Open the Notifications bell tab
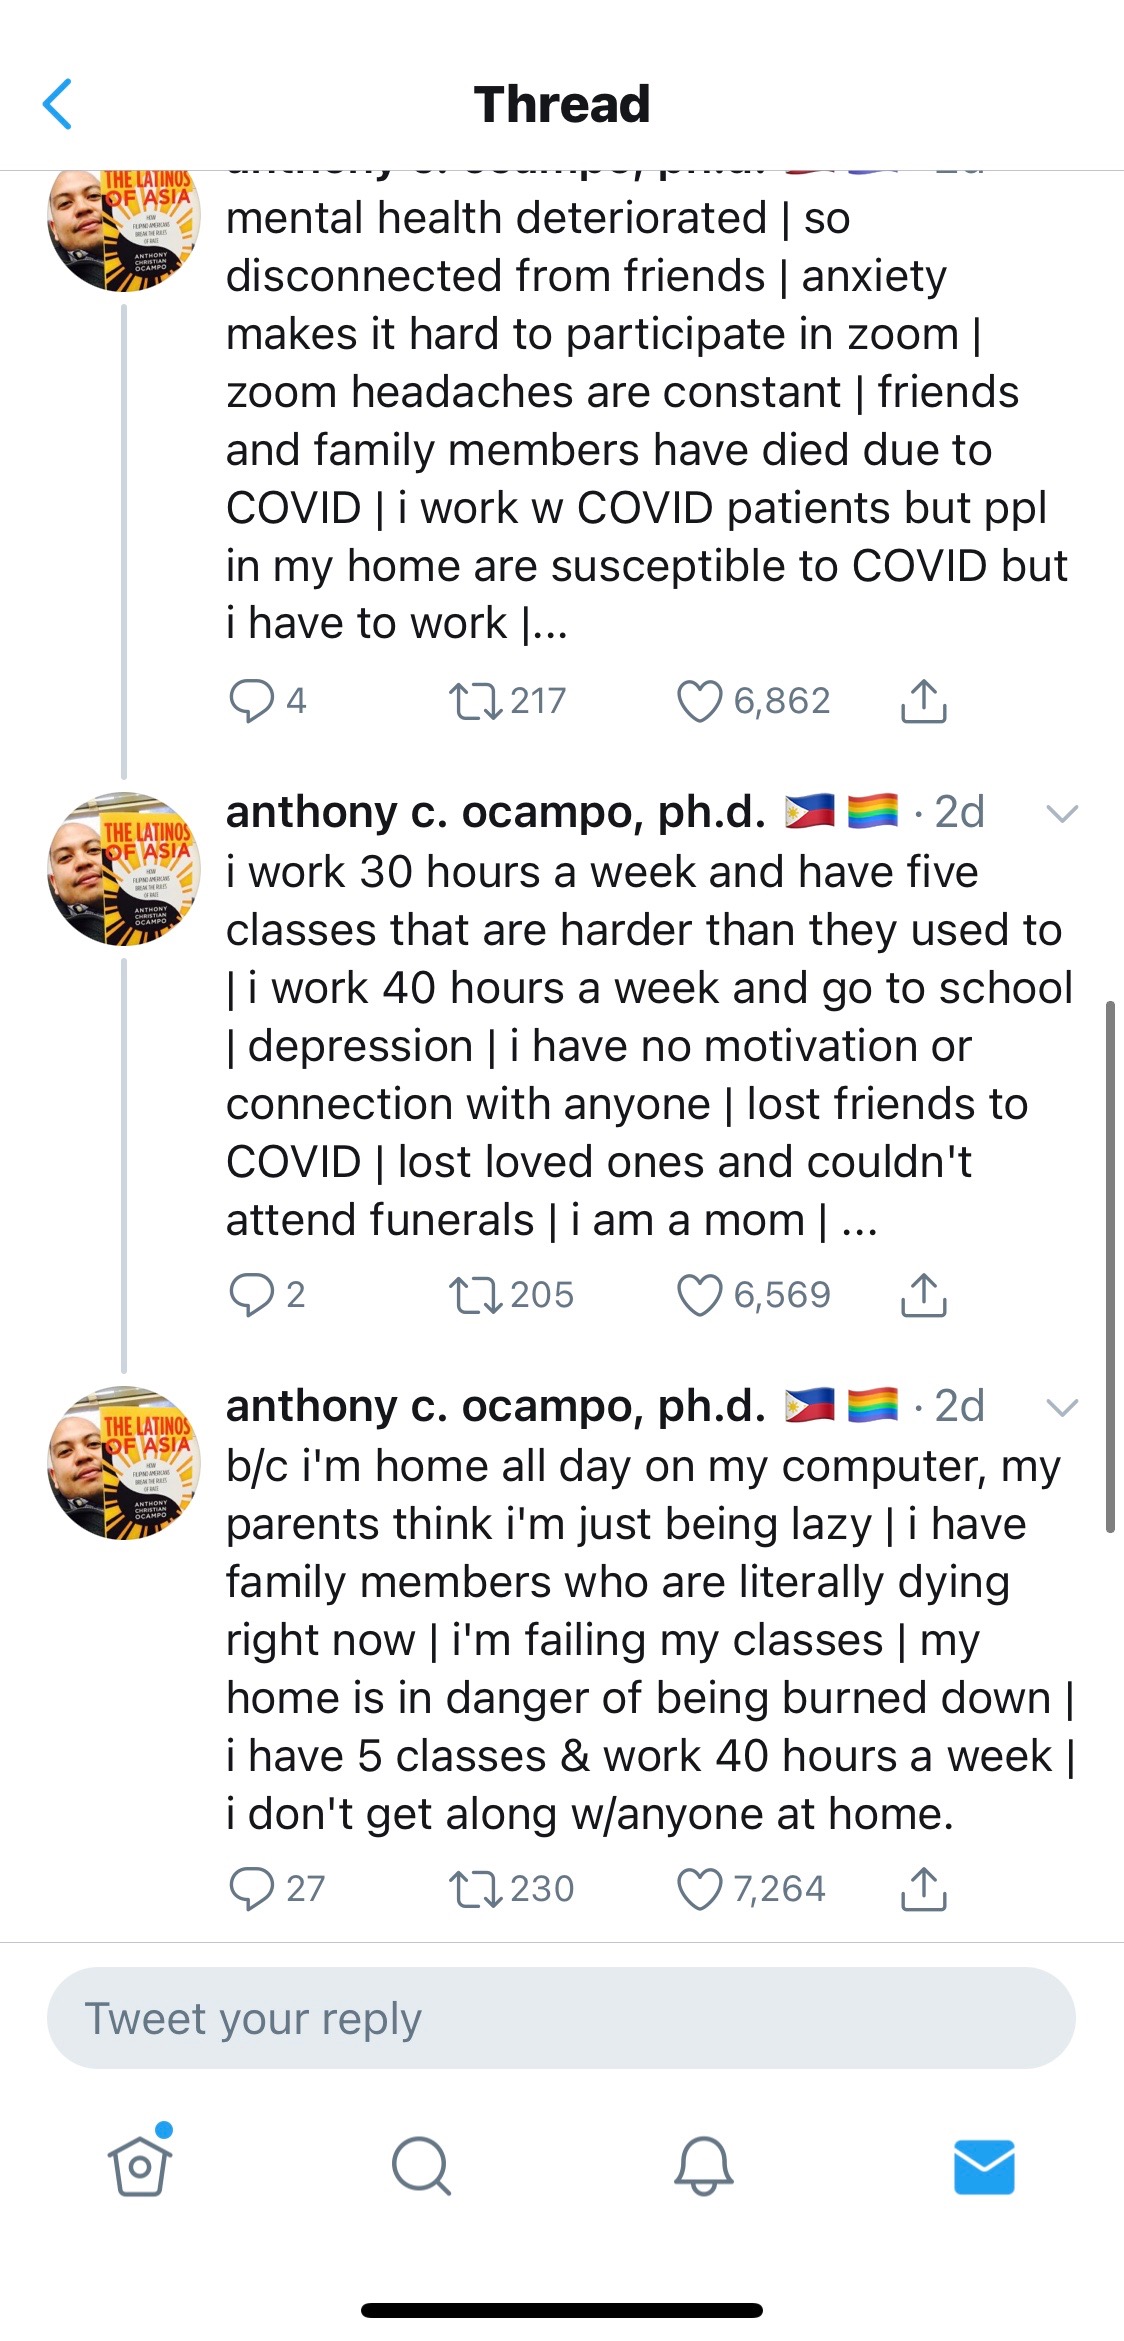The width and height of the screenshot is (1124, 2341). click(703, 2167)
